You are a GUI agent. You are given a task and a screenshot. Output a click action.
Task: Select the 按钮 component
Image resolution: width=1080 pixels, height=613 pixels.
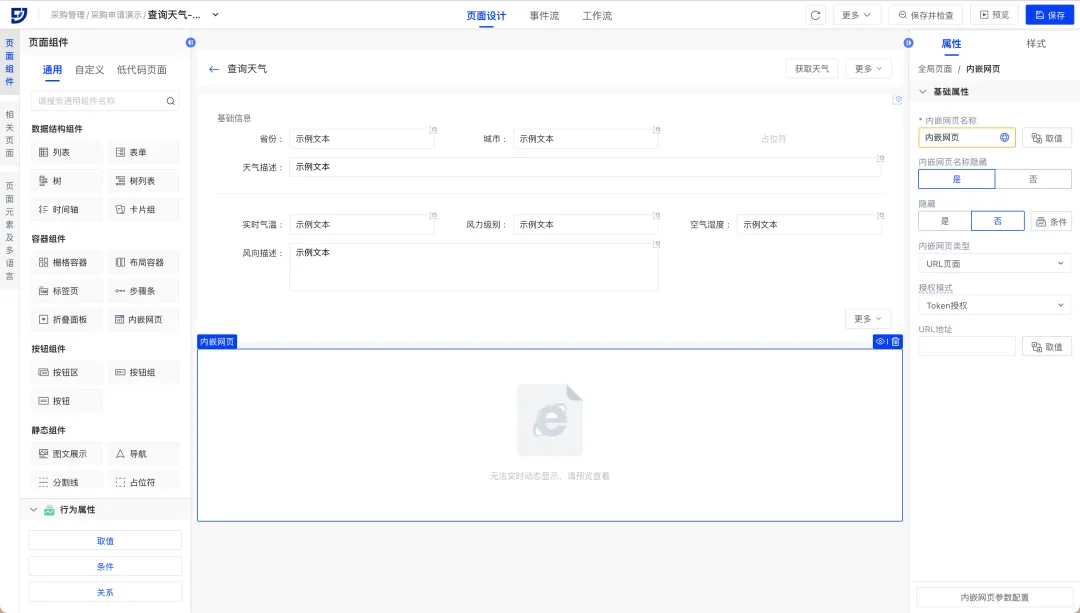[67, 401]
